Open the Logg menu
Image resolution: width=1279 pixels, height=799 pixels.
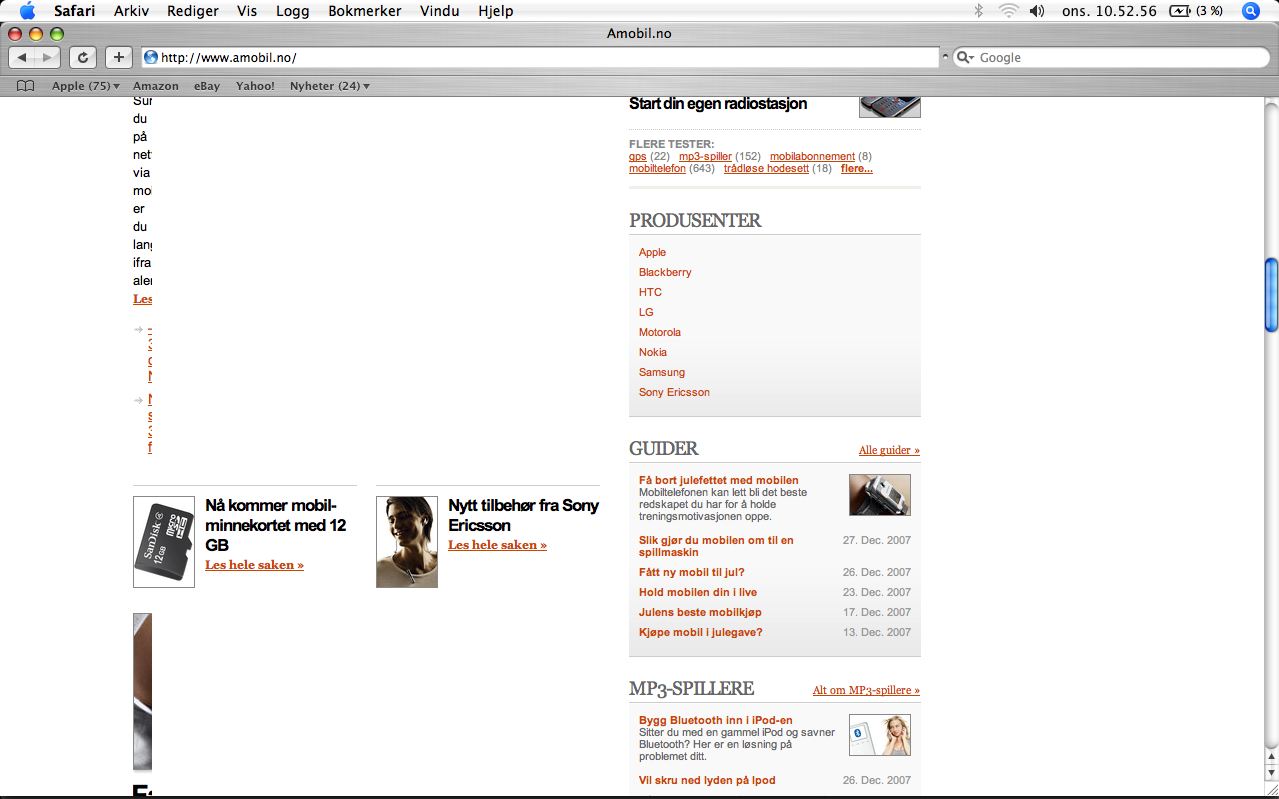tap(292, 11)
